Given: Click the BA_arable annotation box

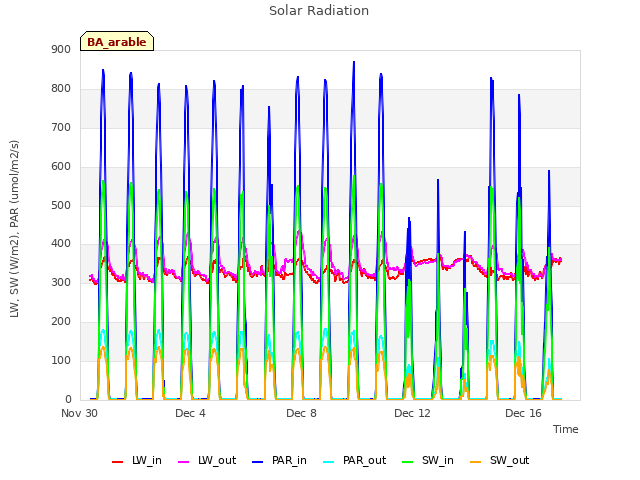Looking at the screenshot, I should [x=117, y=41].
